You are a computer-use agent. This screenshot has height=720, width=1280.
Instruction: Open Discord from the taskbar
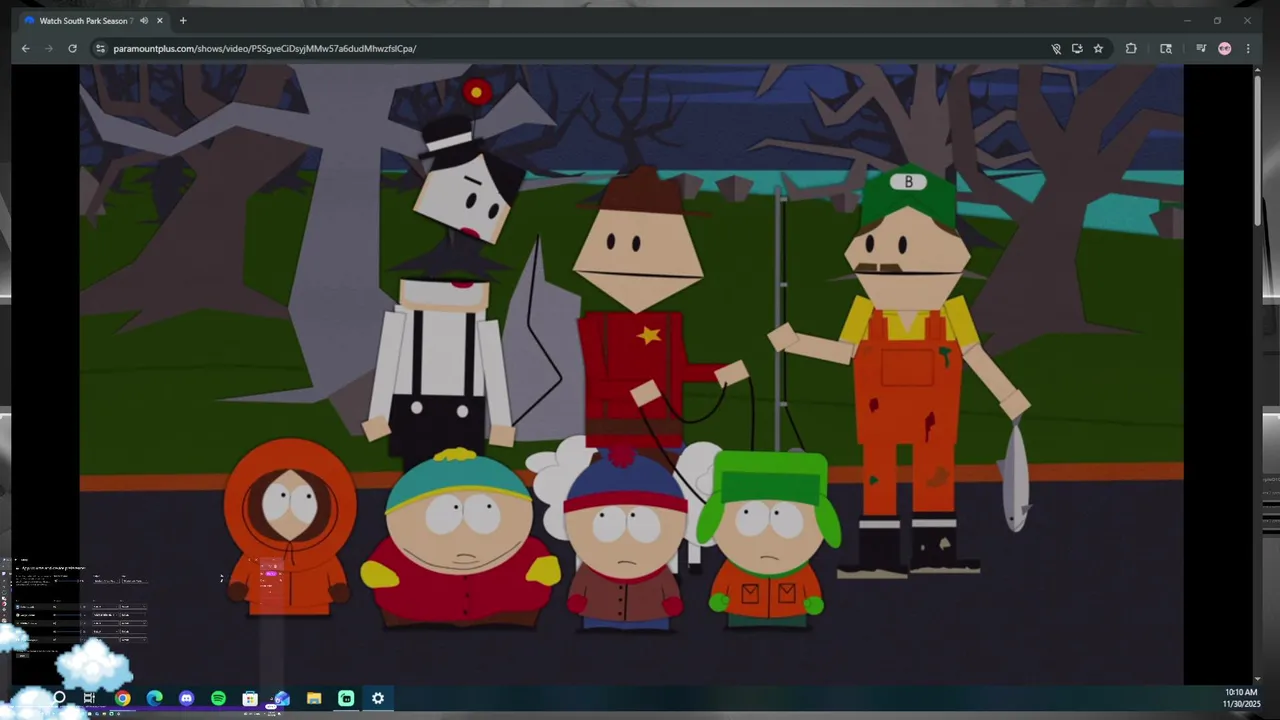186,698
